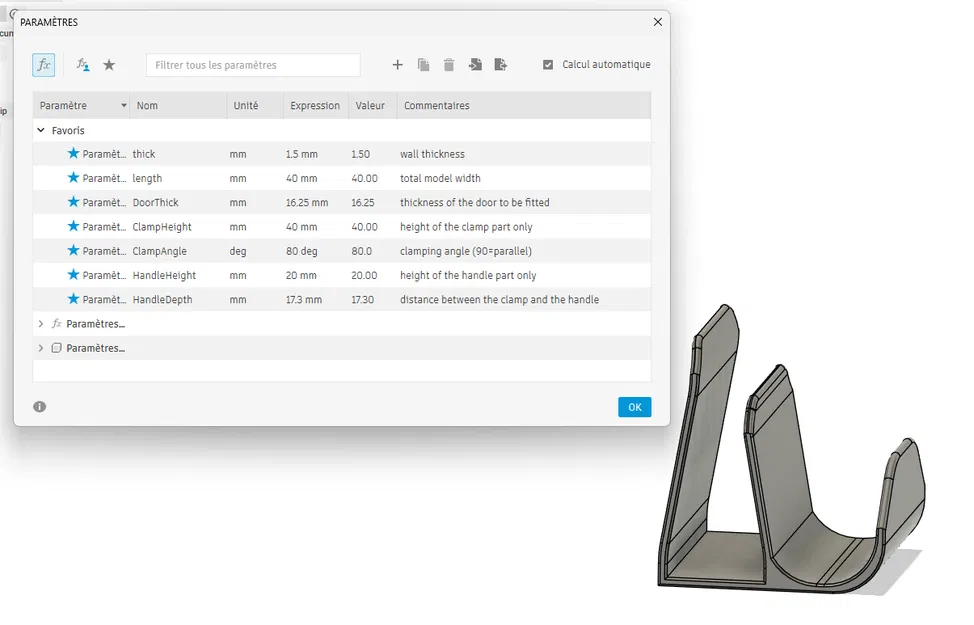Screen dimensions: 974x625
Task: Click the export parameters icon
Action: [501, 65]
